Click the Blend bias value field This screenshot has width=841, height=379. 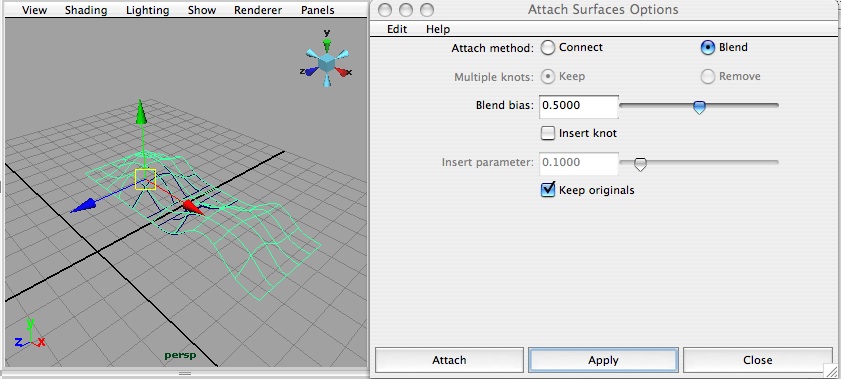pyautogui.click(x=578, y=106)
